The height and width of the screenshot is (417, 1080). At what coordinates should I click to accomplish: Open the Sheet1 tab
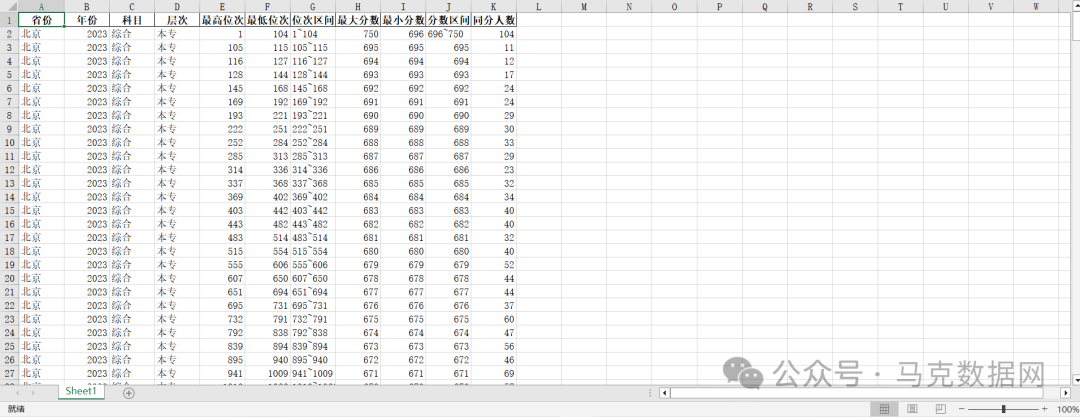click(x=81, y=391)
